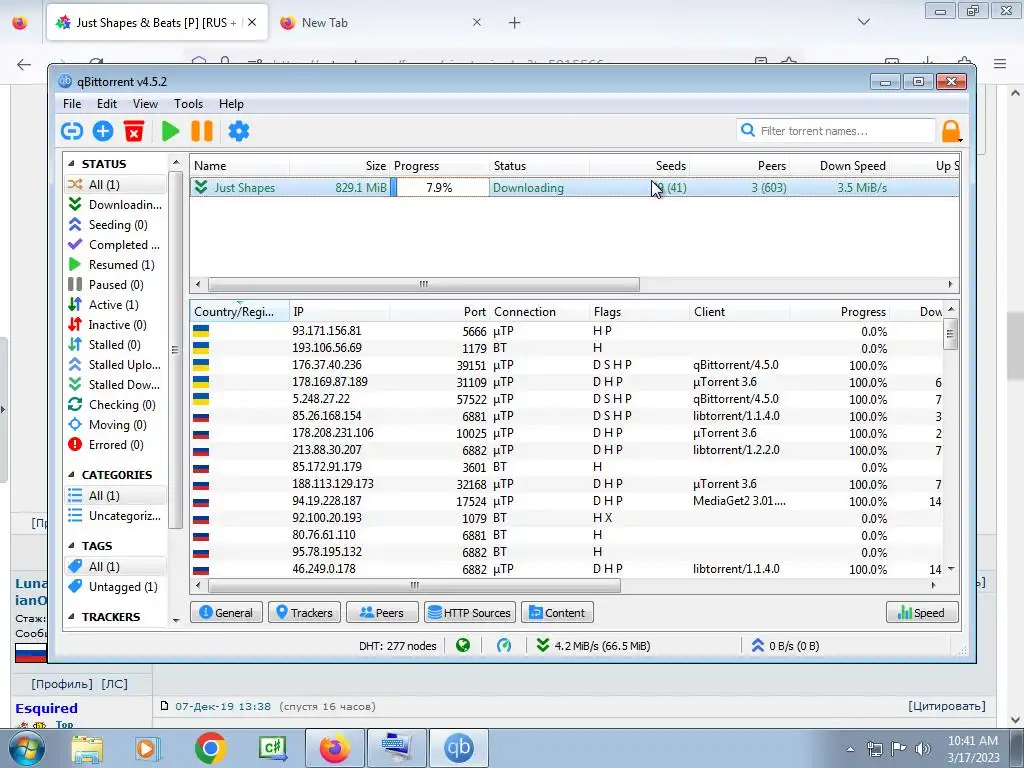Open the Windows Start menu
The height and width of the screenshot is (768, 1024).
27,748
